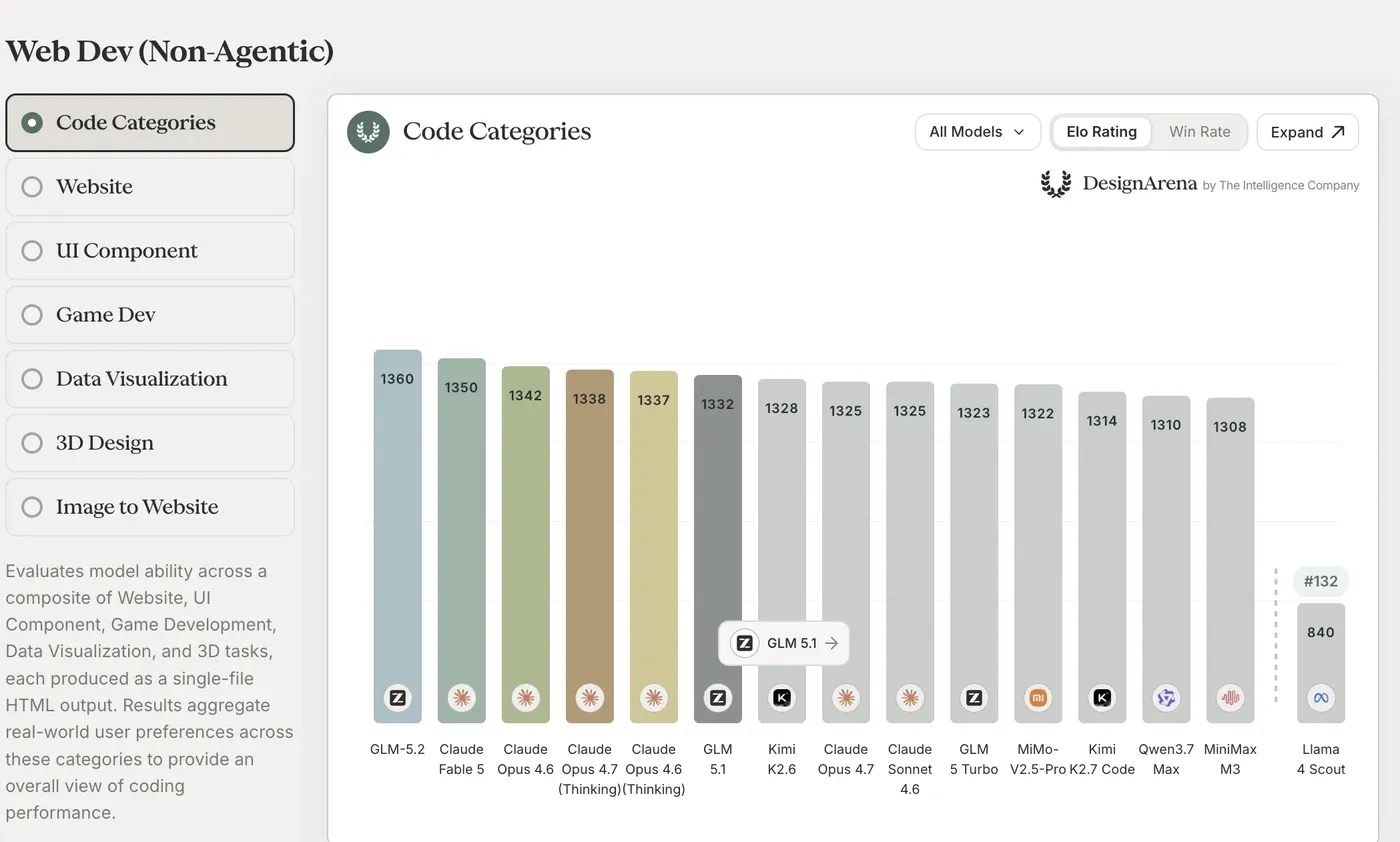Click the GLM 5 Turbo logo icon
The width and height of the screenshot is (1400, 842).
click(974, 698)
